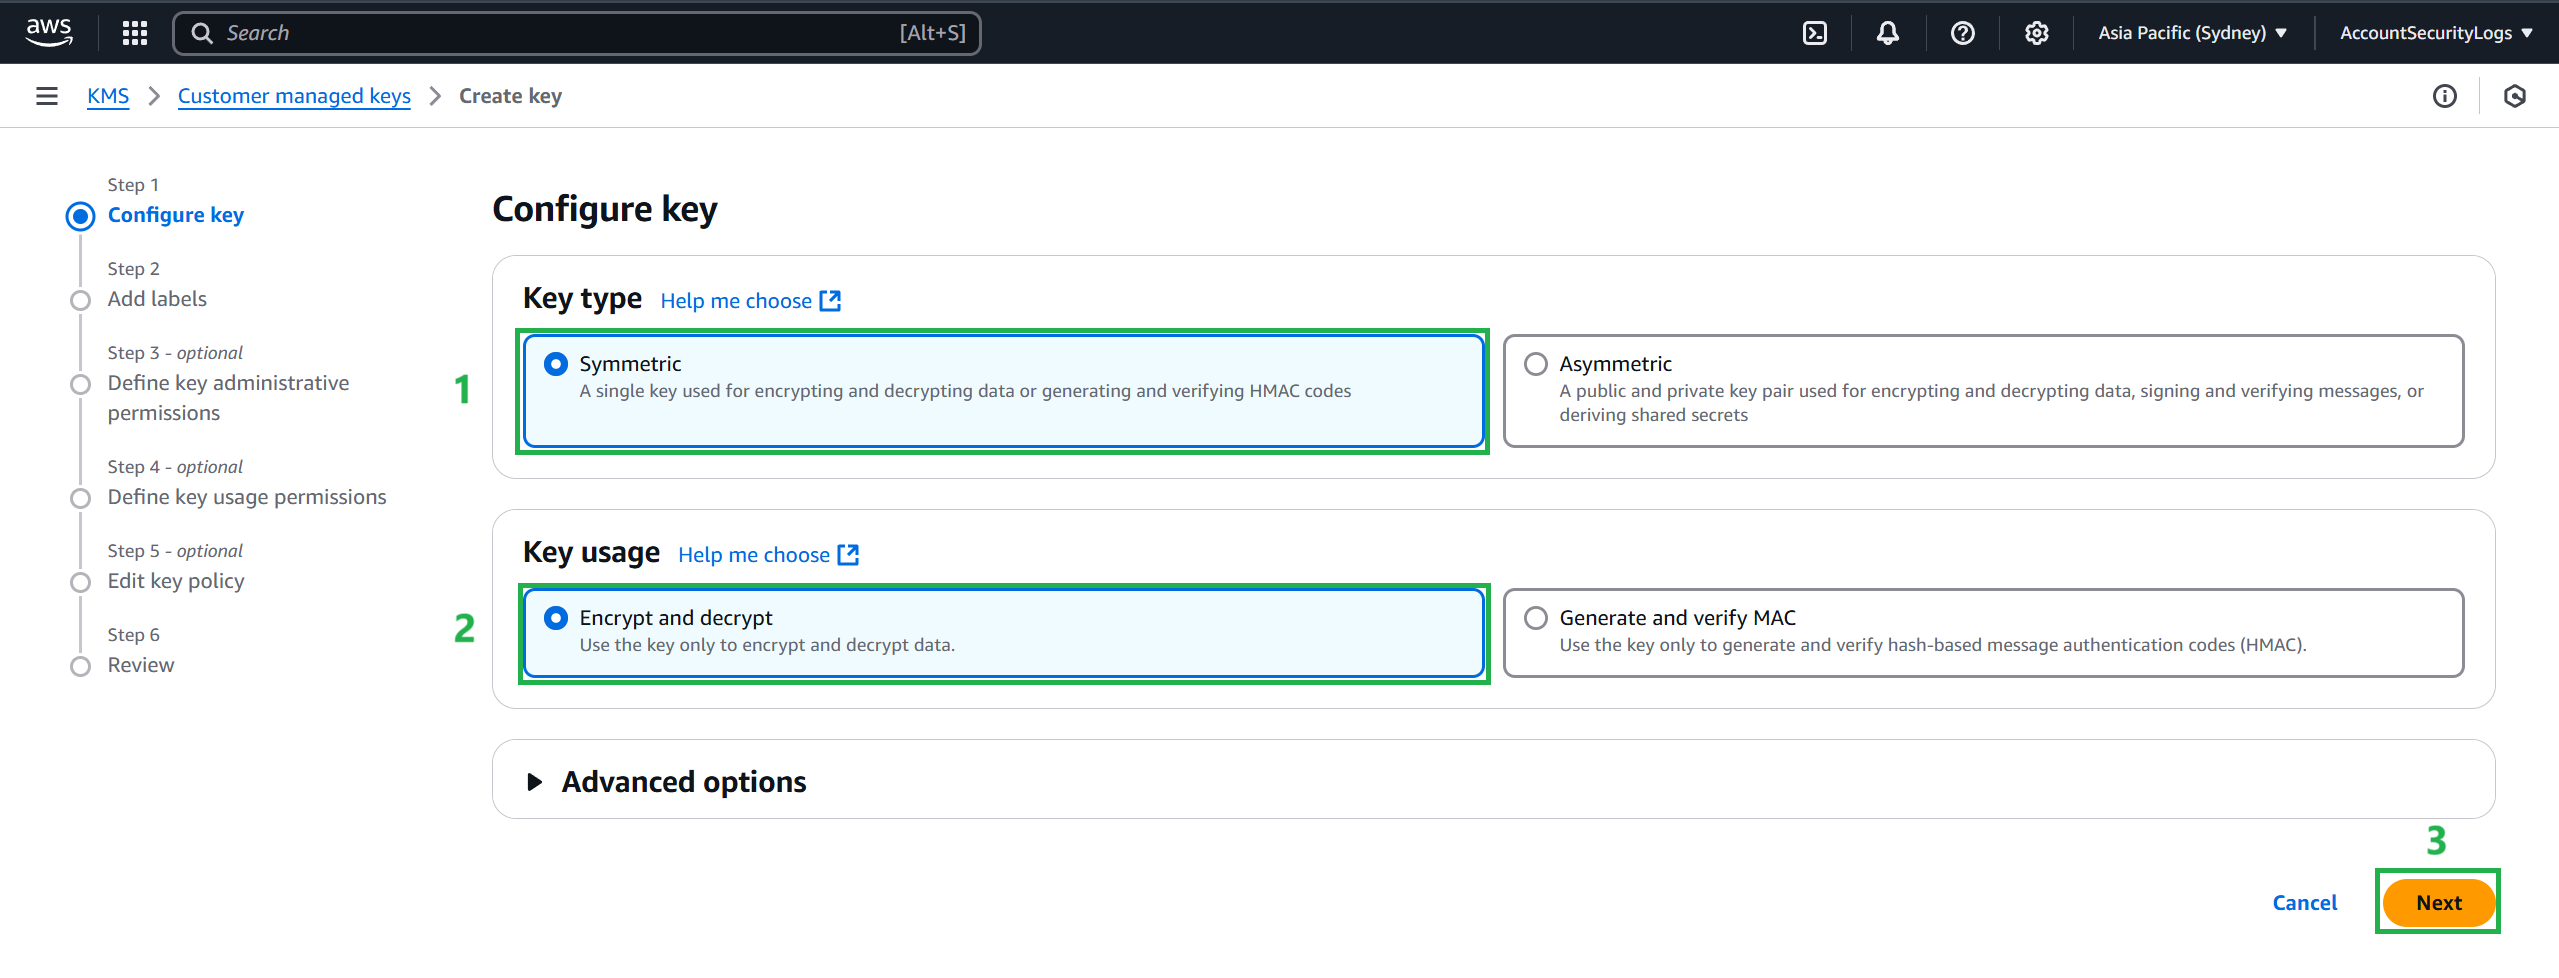The image size is (2559, 978).
Task: Open the info panel icon
Action: 2444,96
